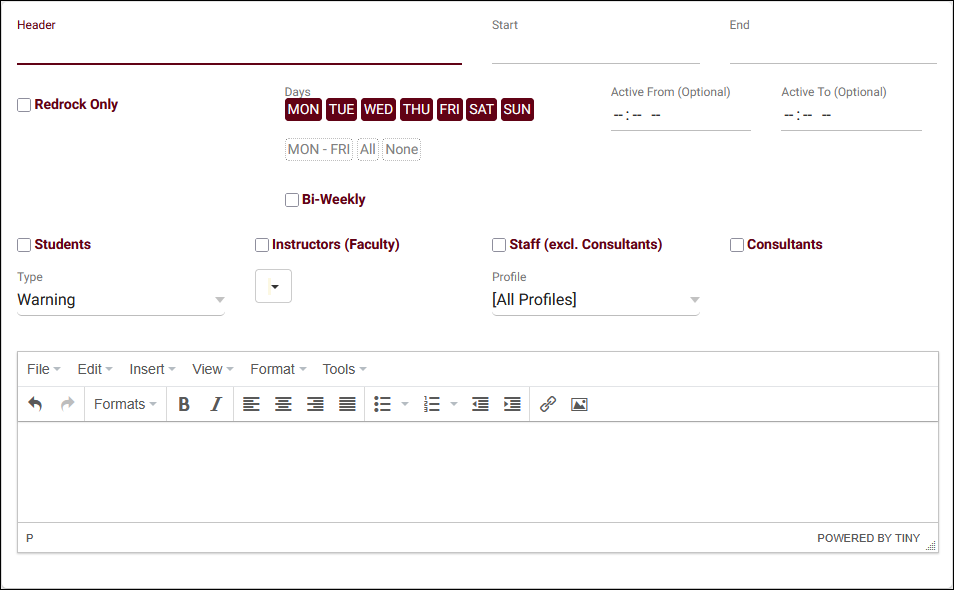
Task: Click the Undo icon in editor toolbar
Action: click(35, 404)
